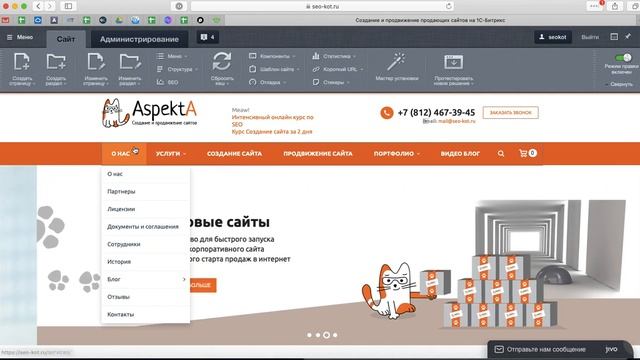Click the Выйти logout link

[x=590, y=37]
